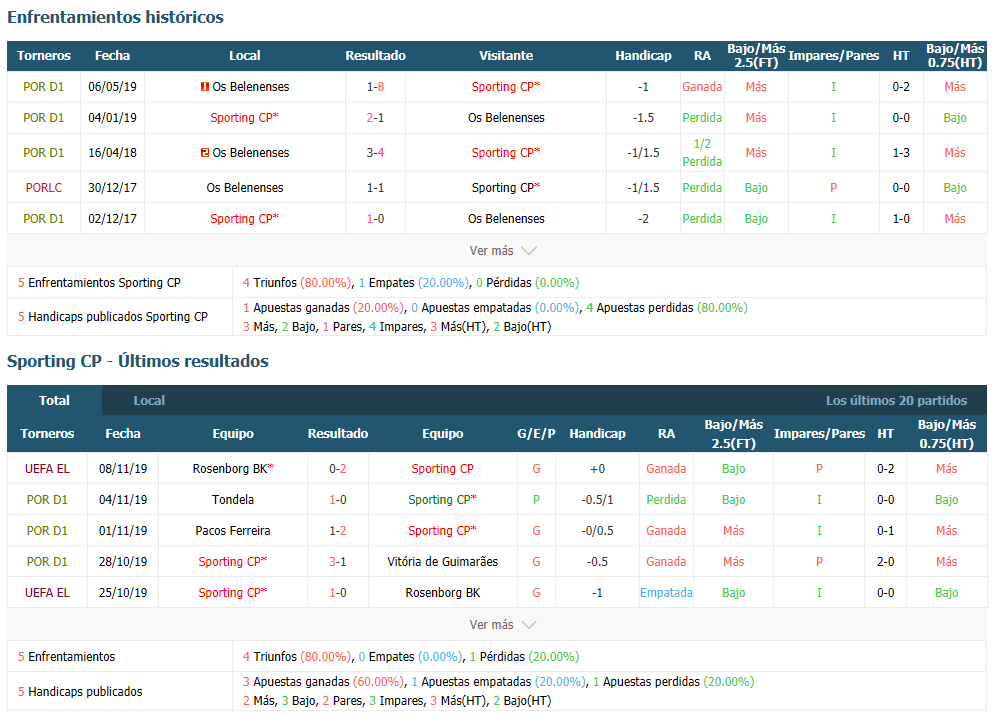This screenshot has width=1008, height=718.
Task: Open the Vitória de Guimarães team link
Action: 442,562
